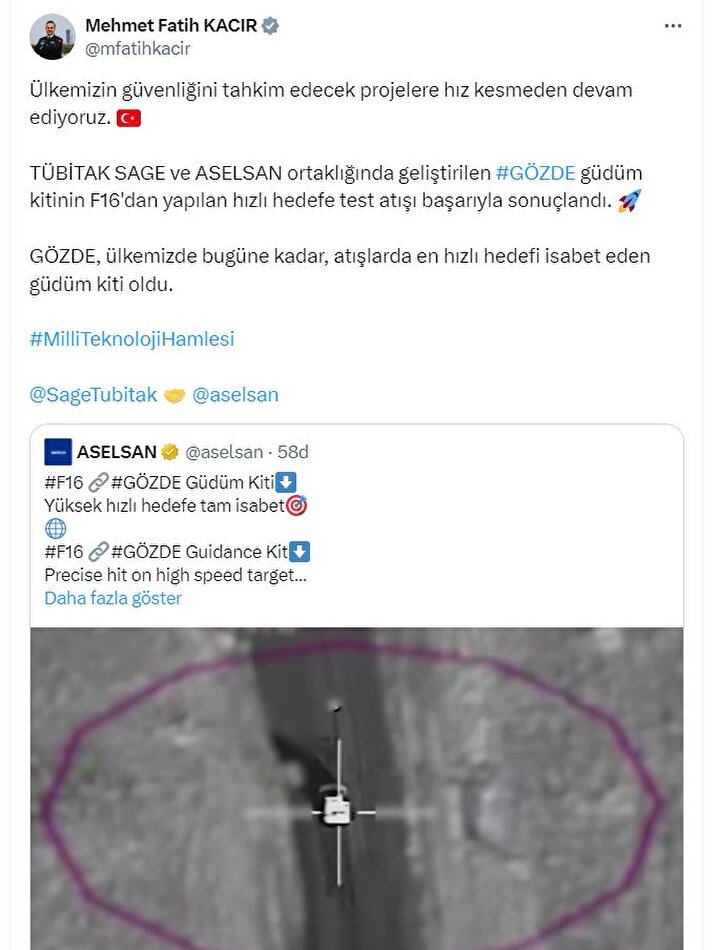The width and height of the screenshot is (720, 950).
Task: Visit the @SageTubitak mention
Action: point(93,394)
